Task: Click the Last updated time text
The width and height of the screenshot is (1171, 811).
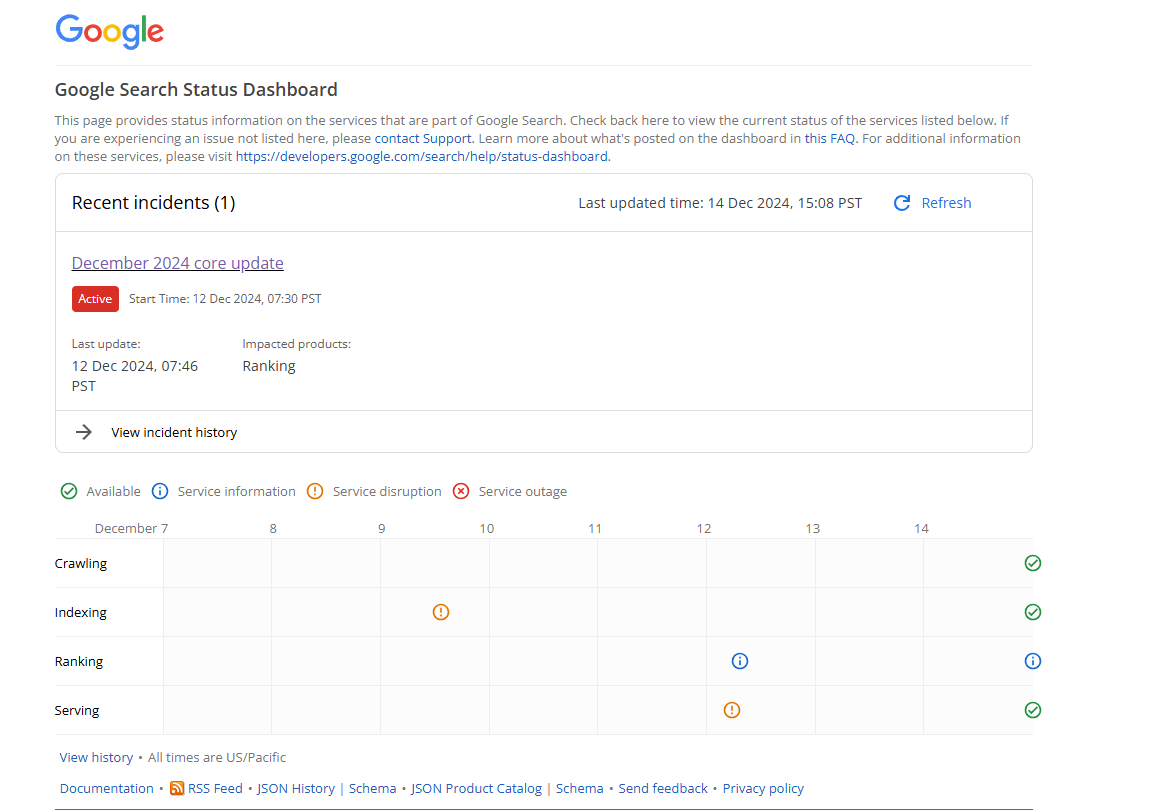Action: tap(720, 203)
